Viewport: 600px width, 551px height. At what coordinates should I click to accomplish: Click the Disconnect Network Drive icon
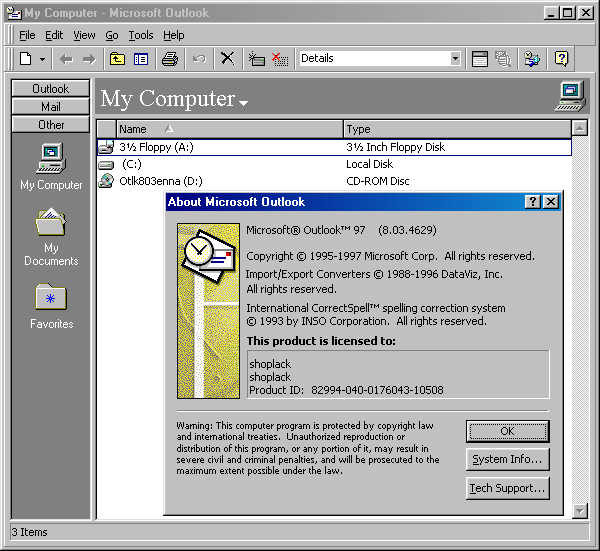(280, 59)
